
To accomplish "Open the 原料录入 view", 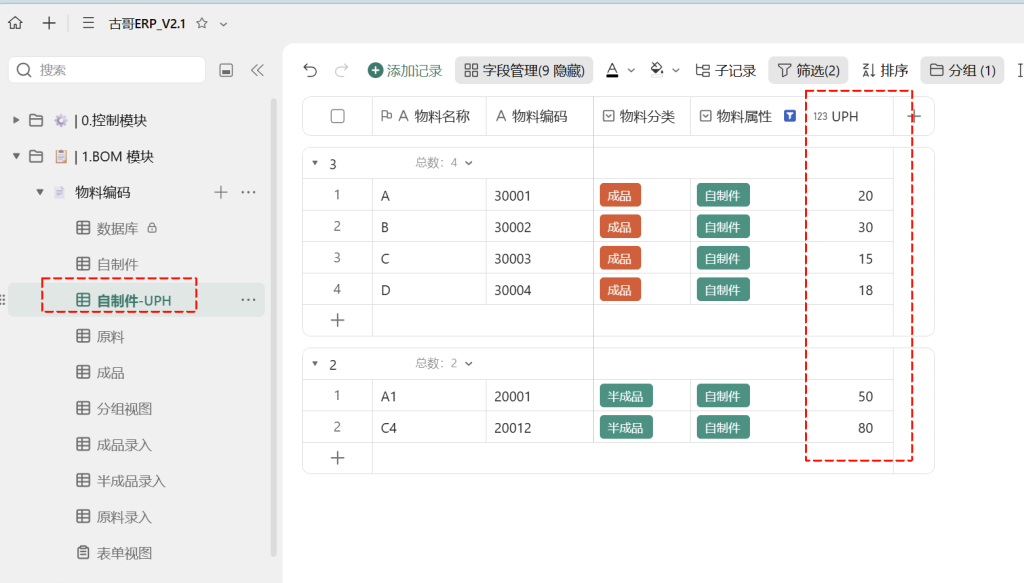I will [124, 517].
